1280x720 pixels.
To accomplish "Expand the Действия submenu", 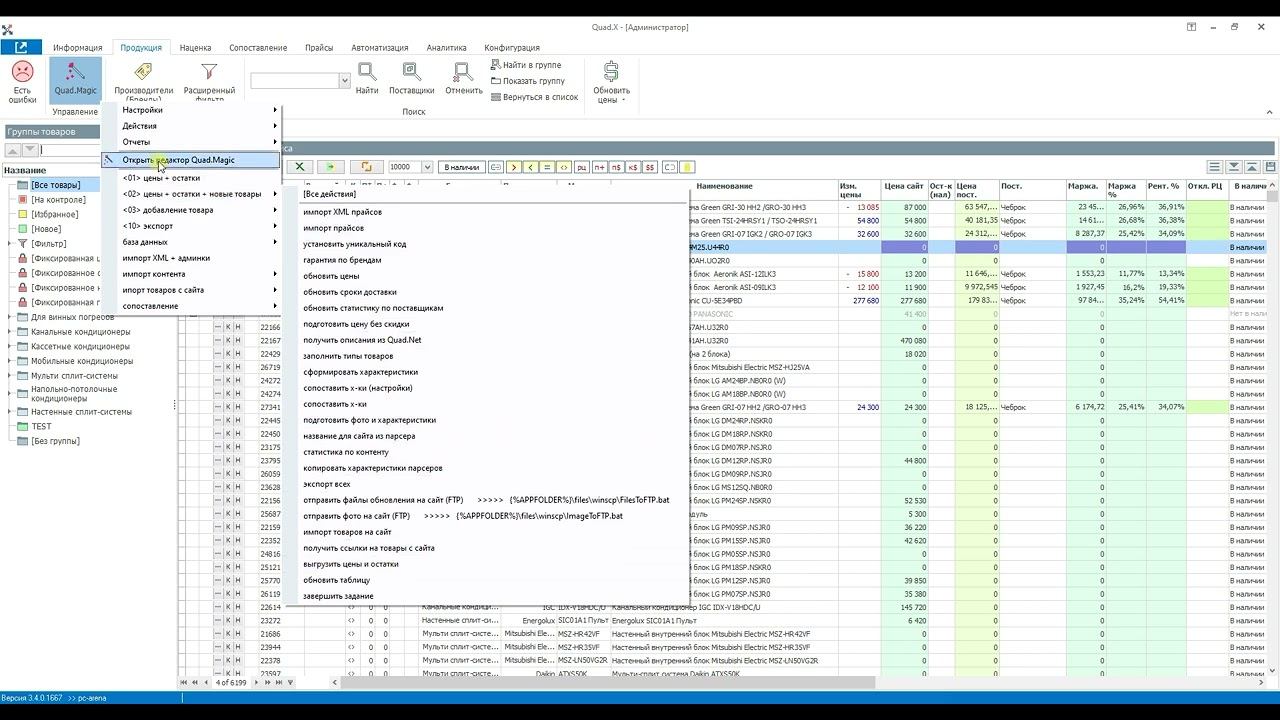I will (x=192, y=126).
